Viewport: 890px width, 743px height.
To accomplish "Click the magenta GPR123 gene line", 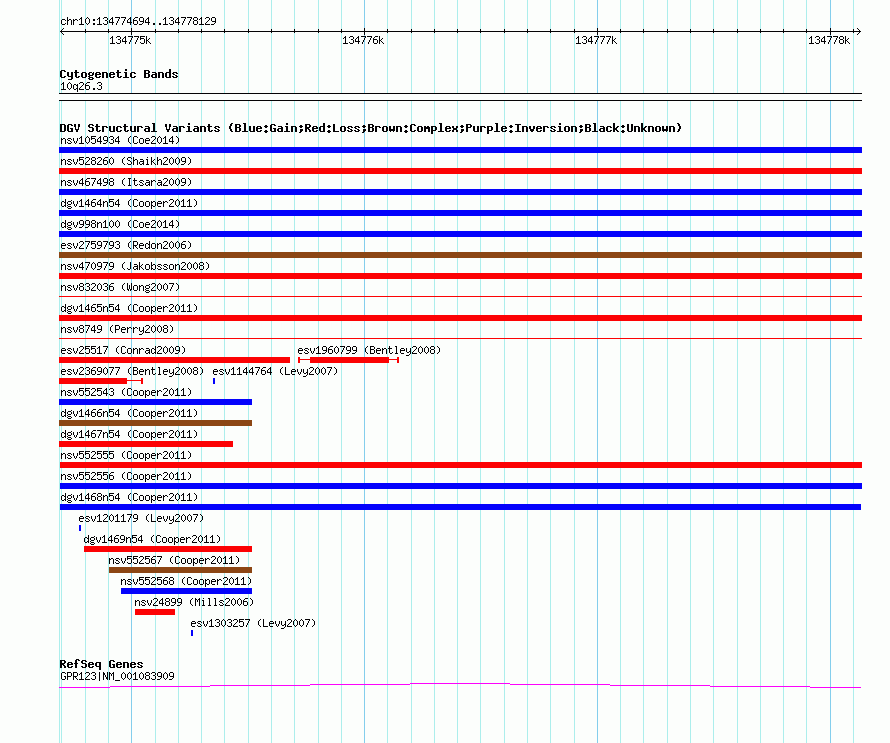I will (460, 685).
